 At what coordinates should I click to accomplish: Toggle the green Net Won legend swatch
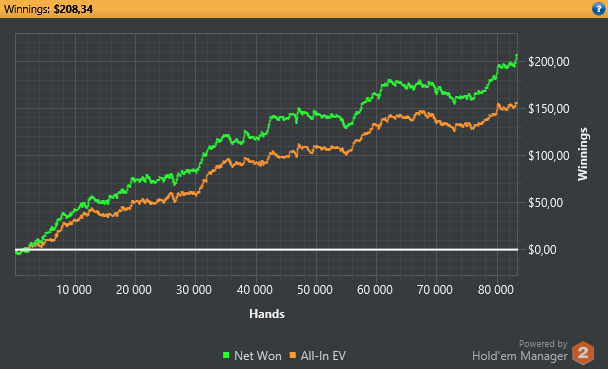(226, 355)
